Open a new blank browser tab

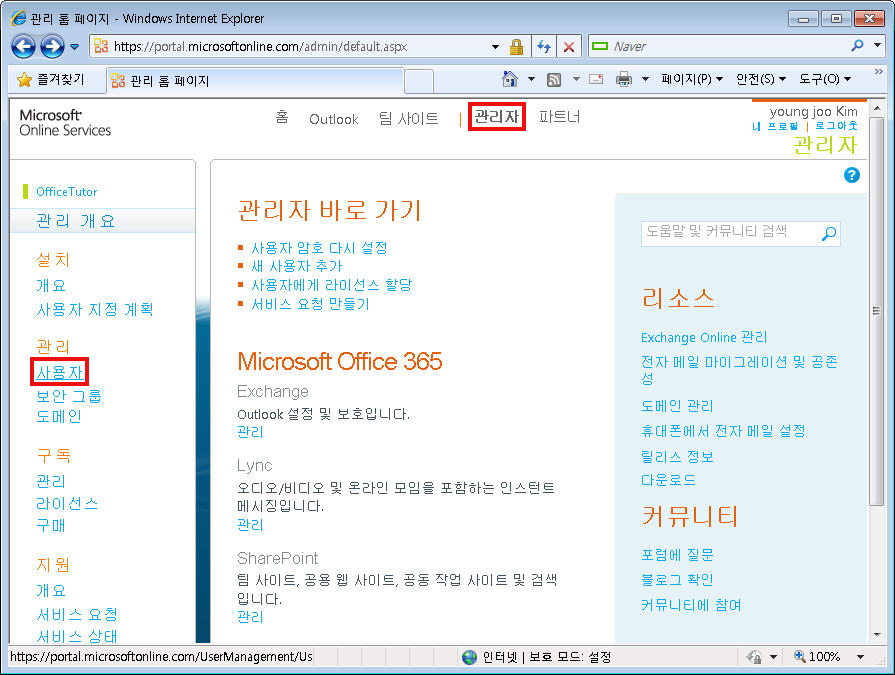[419, 81]
